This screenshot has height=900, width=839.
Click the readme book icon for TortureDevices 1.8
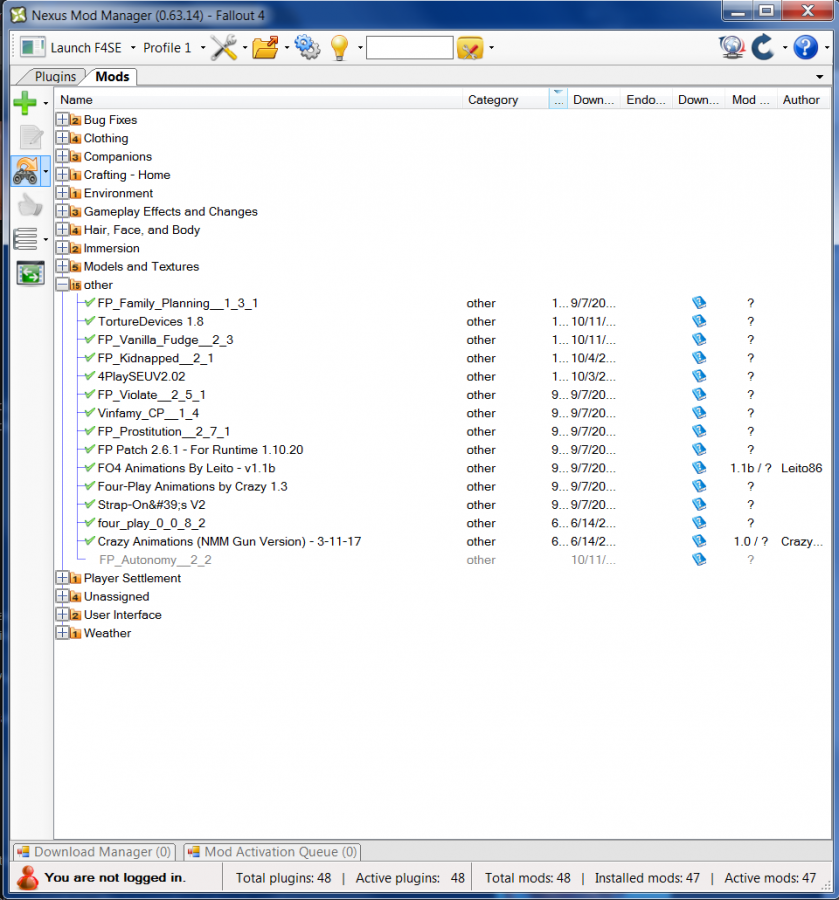point(698,321)
